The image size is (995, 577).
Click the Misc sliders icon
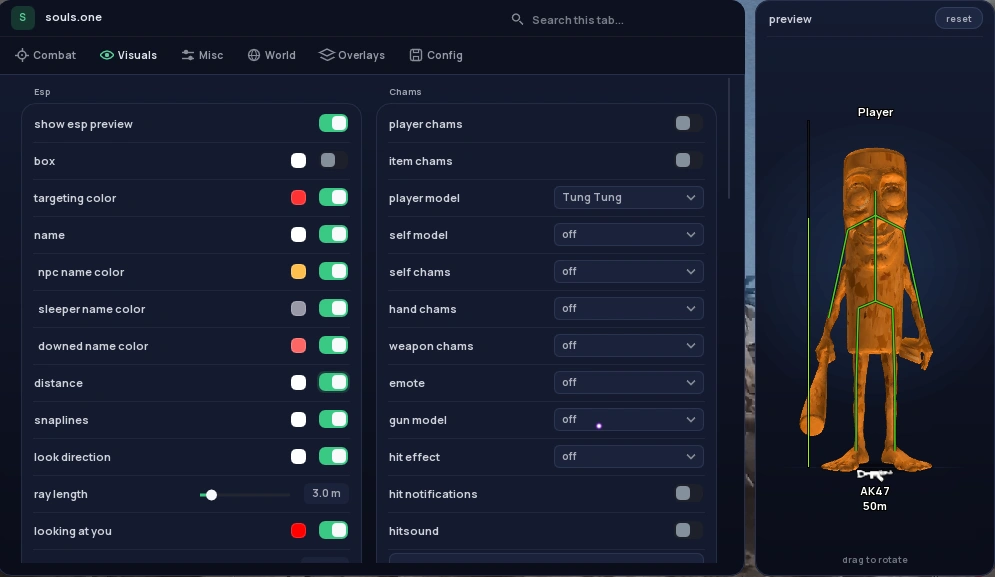[x=188, y=55]
